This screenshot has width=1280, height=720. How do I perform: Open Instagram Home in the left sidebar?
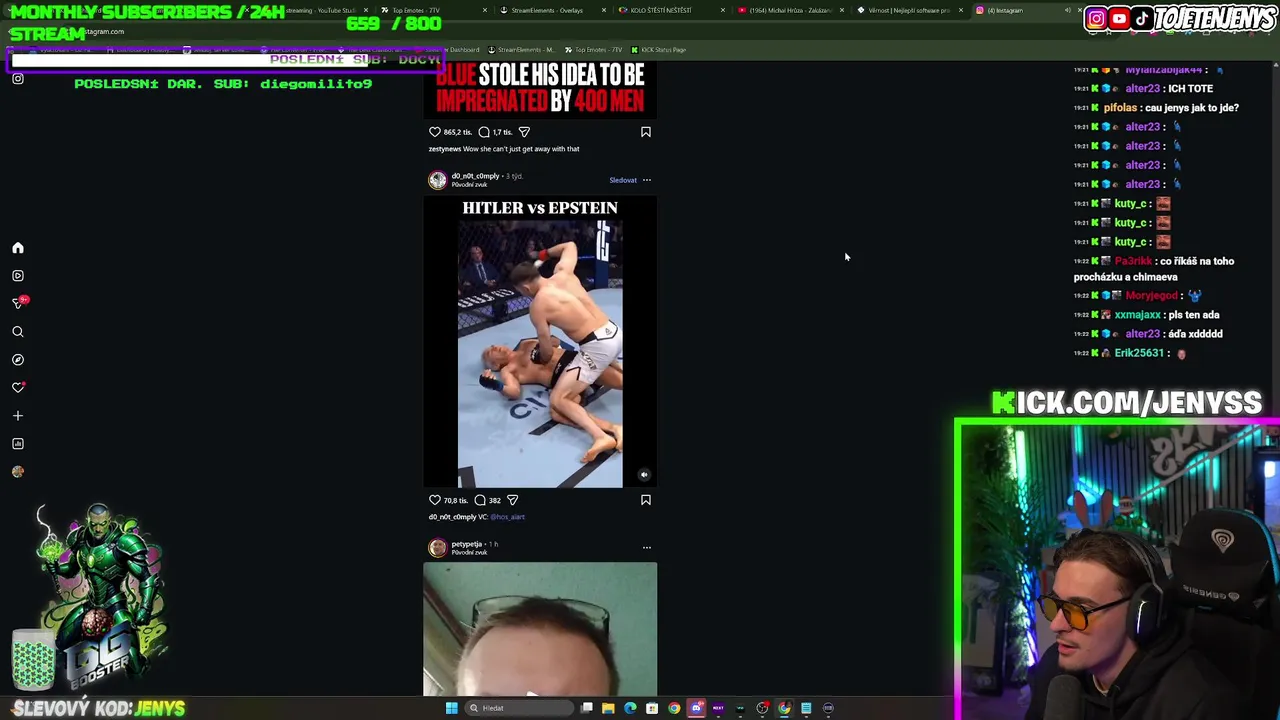point(18,248)
